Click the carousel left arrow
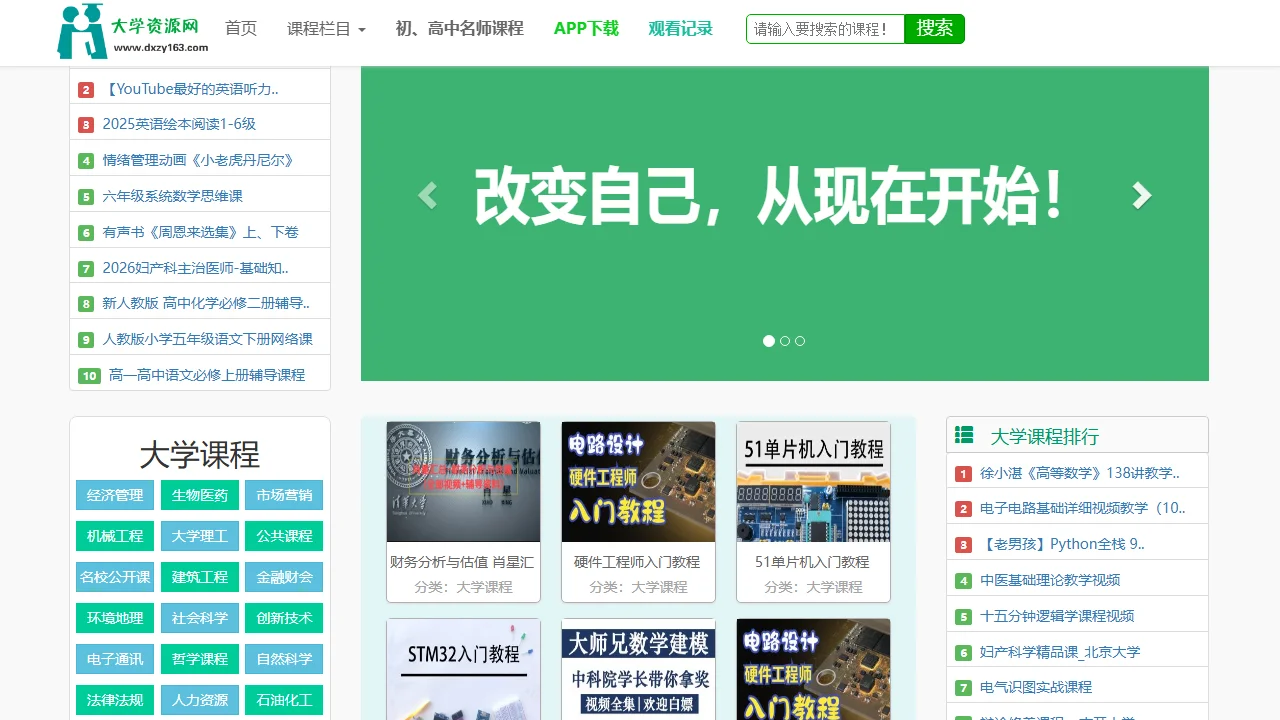 click(x=427, y=195)
